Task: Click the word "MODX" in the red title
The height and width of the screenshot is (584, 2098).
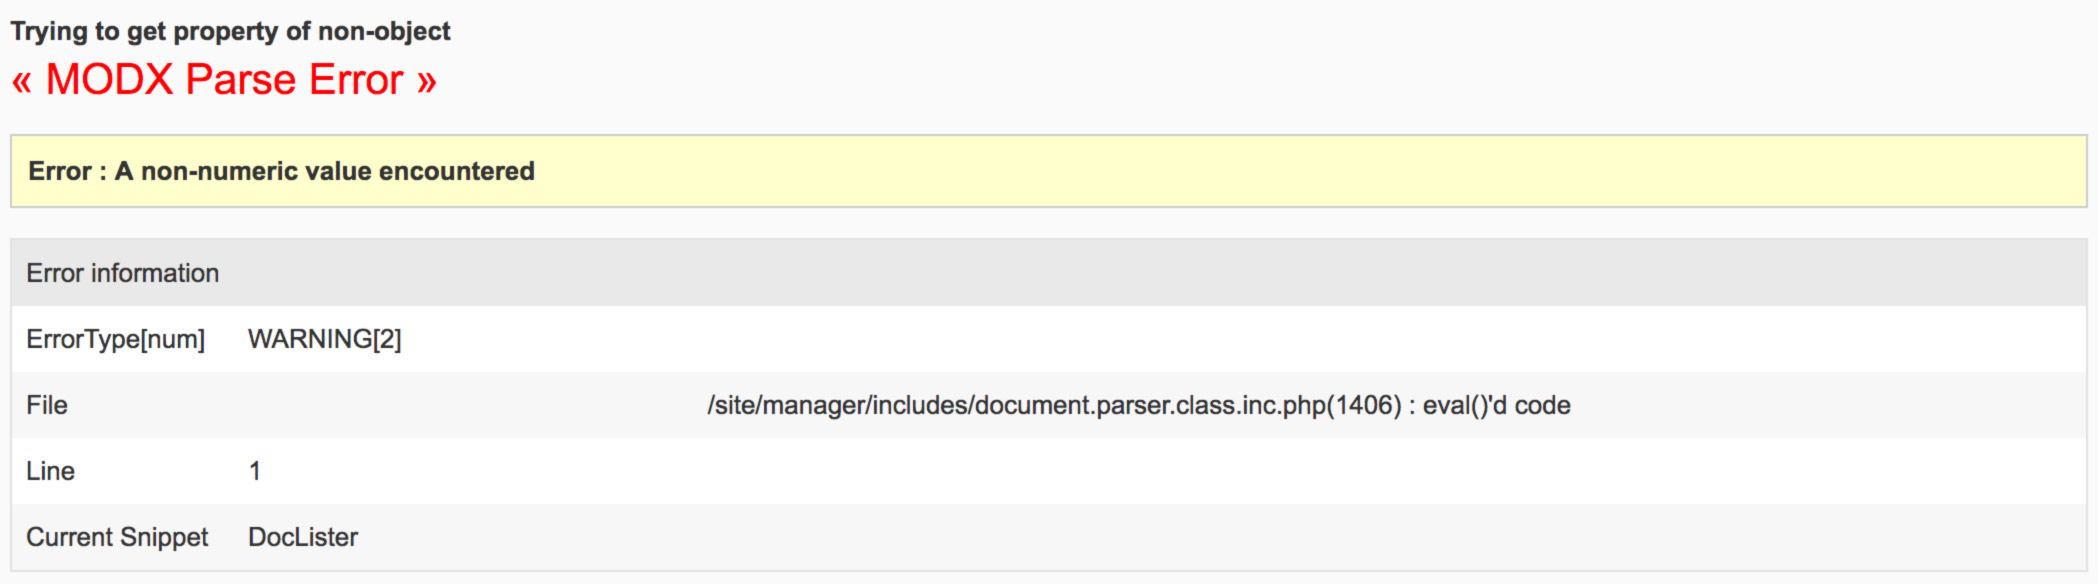Action: (x=110, y=80)
